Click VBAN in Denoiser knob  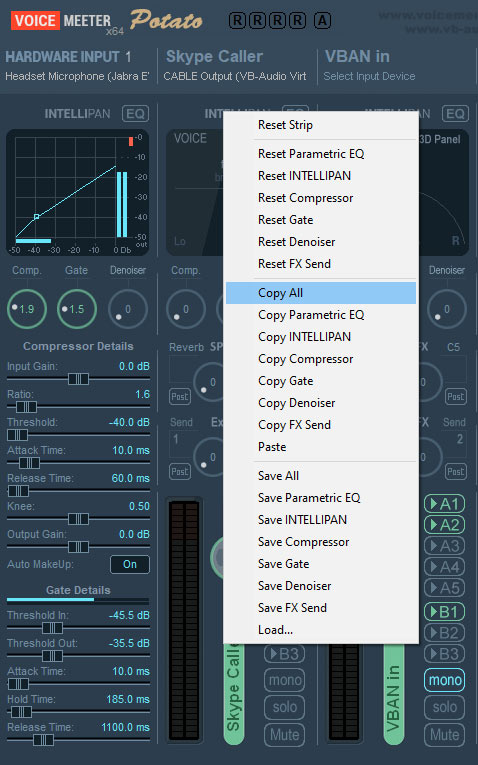click(x=447, y=309)
